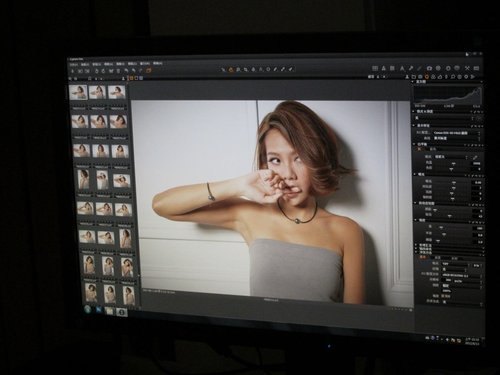Click the Undo arrow in the toolbar
The height and width of the screenshot is (375, 500).
coord(126,70)
